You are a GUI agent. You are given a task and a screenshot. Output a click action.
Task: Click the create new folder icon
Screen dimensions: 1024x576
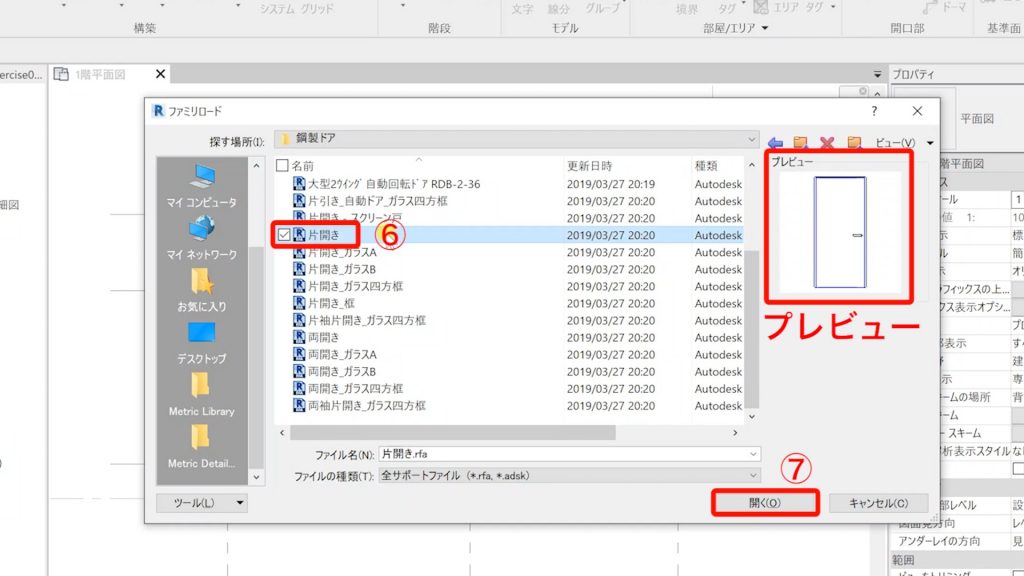pyautogui.click(x=855, y=142)
